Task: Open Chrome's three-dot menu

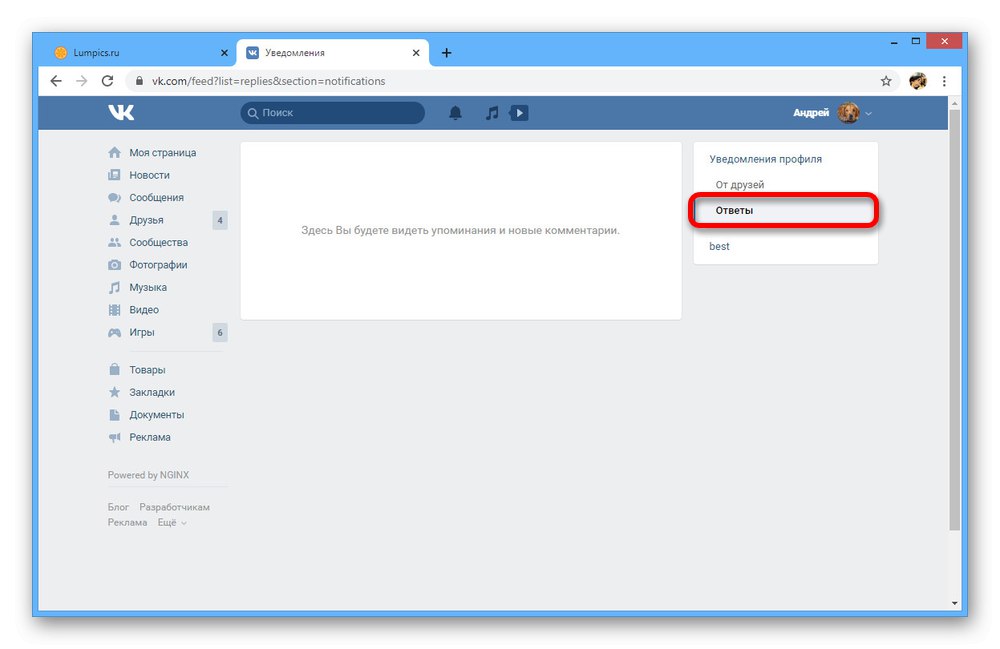Action: click(x=944, y=81)
